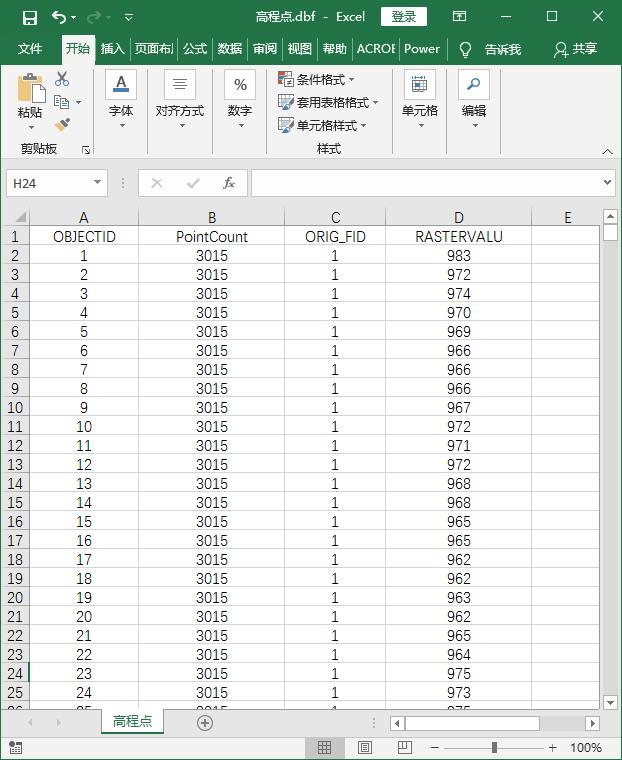Select row 12 header

point(15,445)
